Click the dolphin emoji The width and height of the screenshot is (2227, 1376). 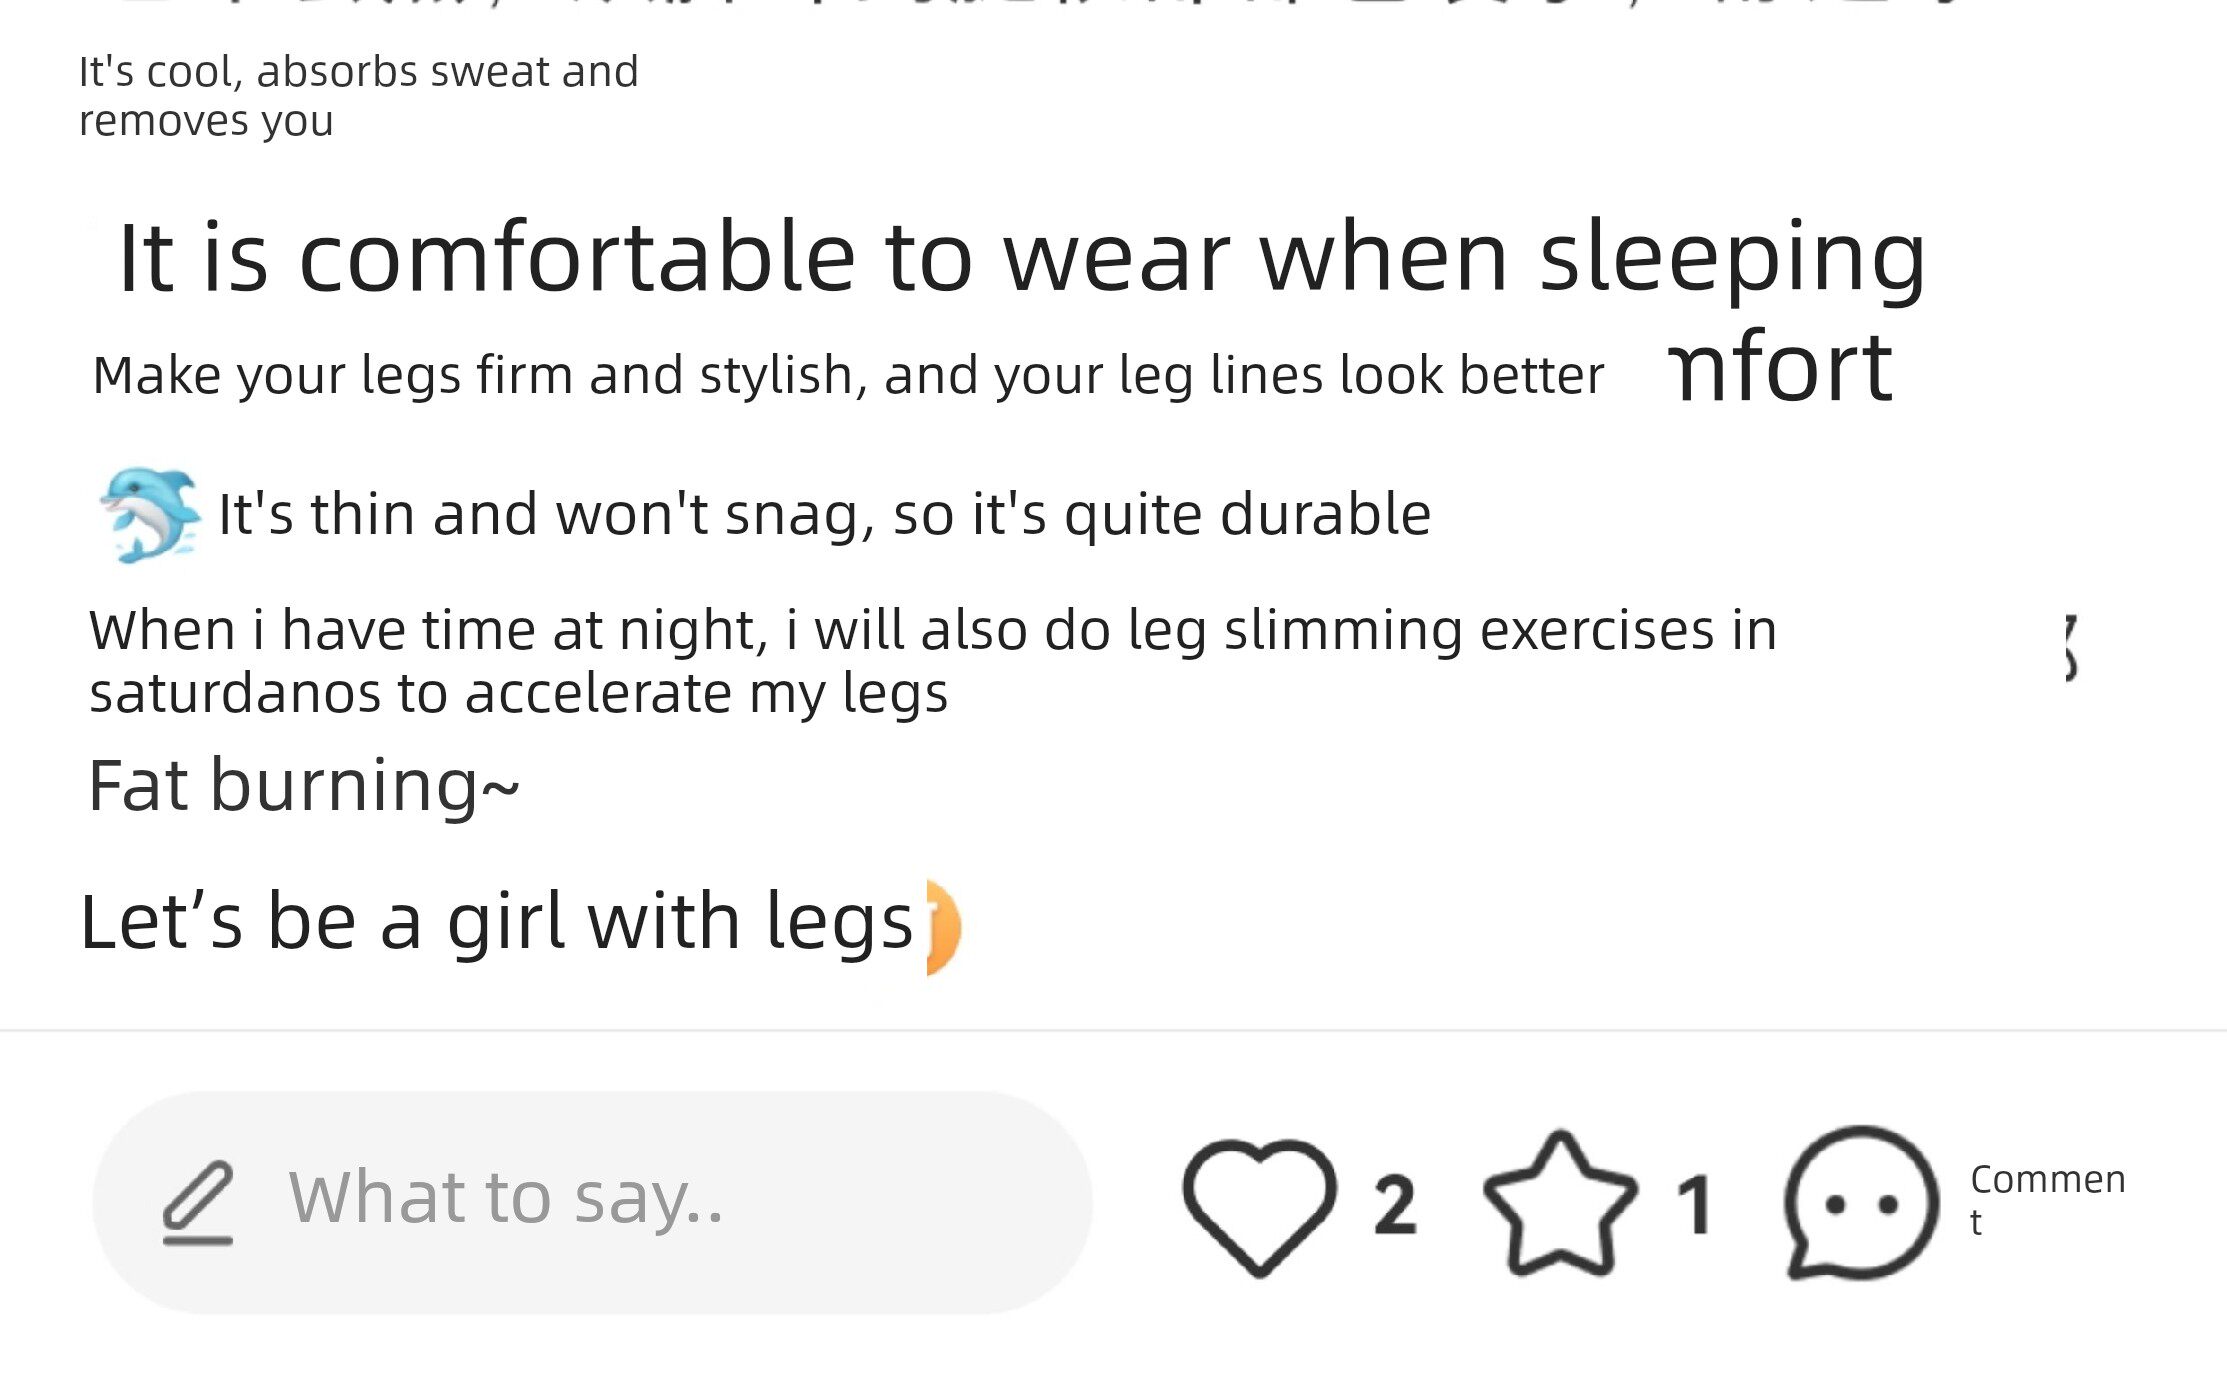coord(150,514)
